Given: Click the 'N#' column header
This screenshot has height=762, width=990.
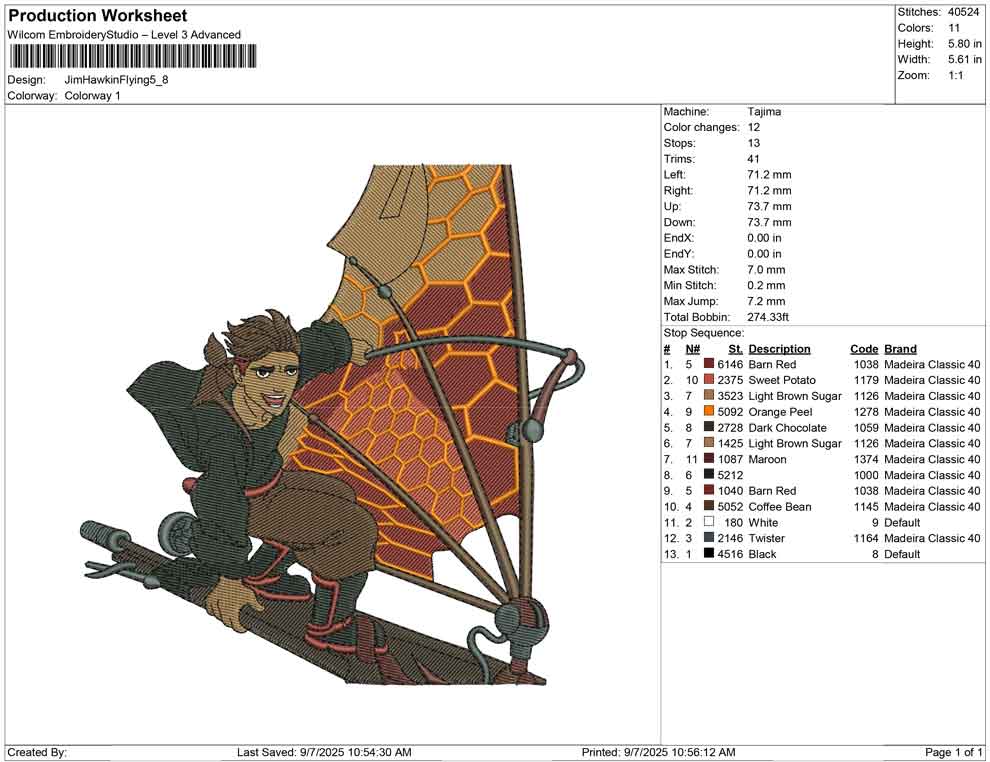Looking at the screenshot, I should 693,349.
